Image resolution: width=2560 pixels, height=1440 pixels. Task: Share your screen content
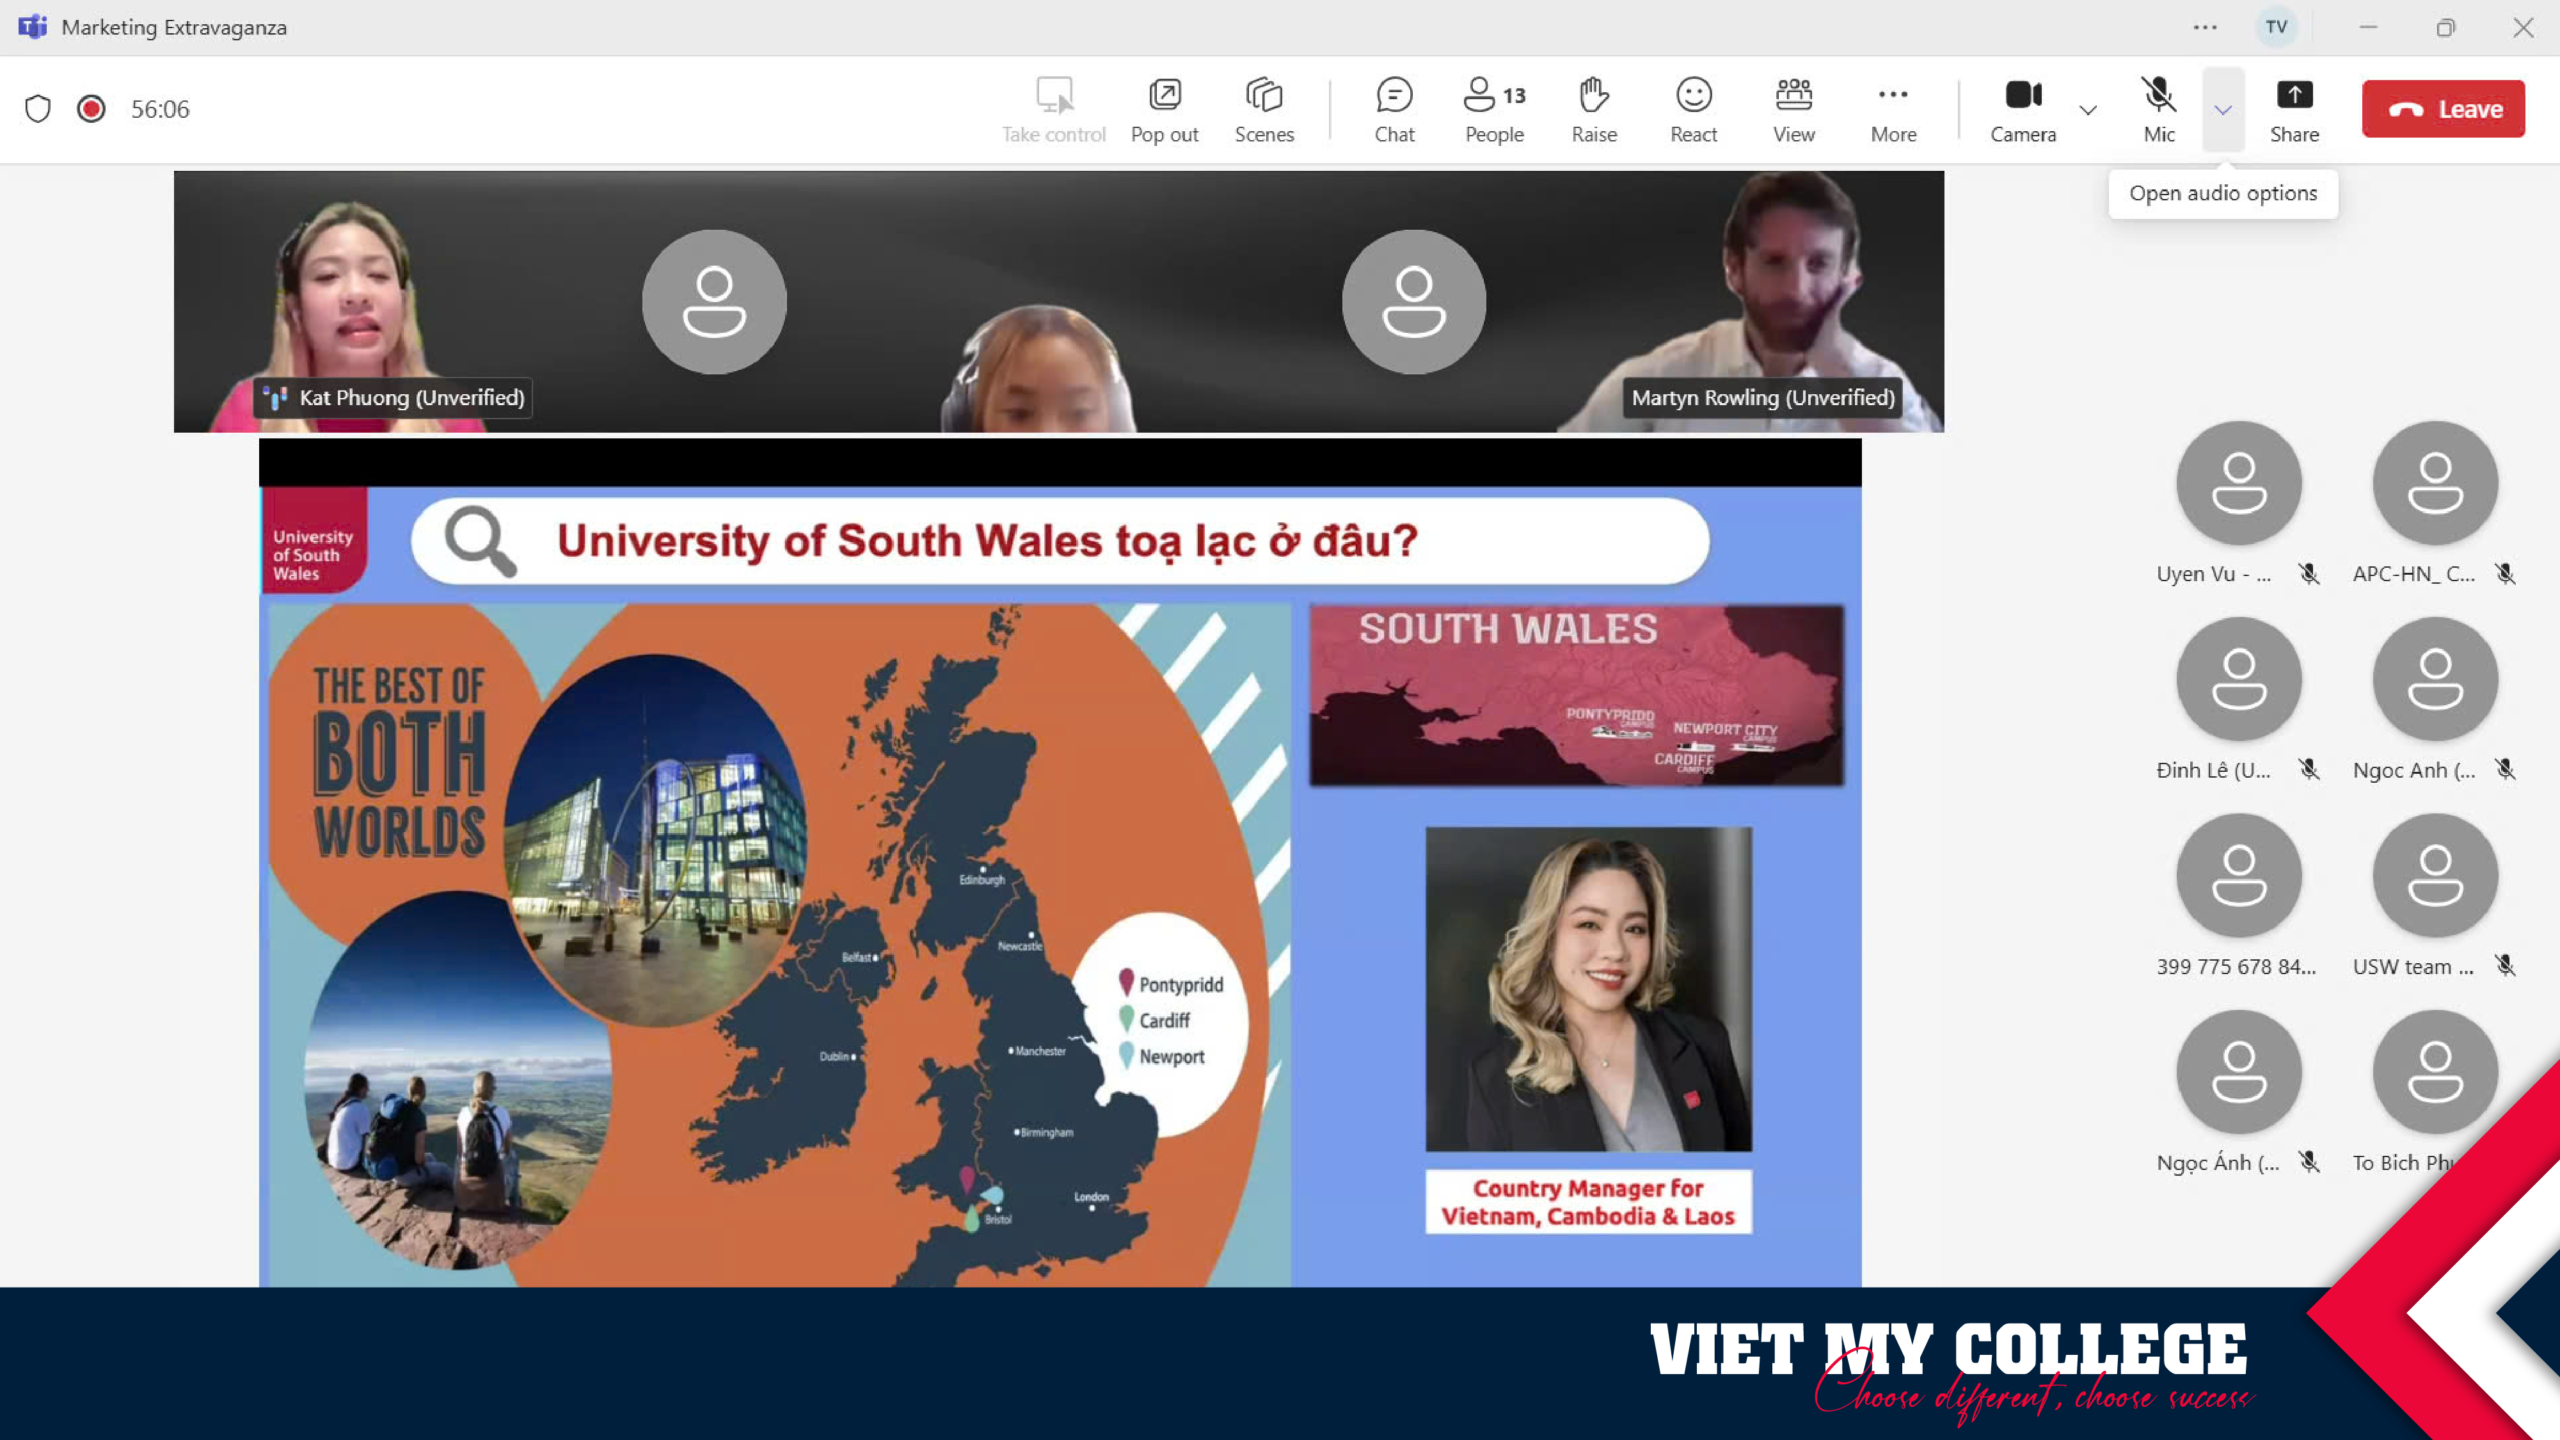click(x=2294, y=109)
